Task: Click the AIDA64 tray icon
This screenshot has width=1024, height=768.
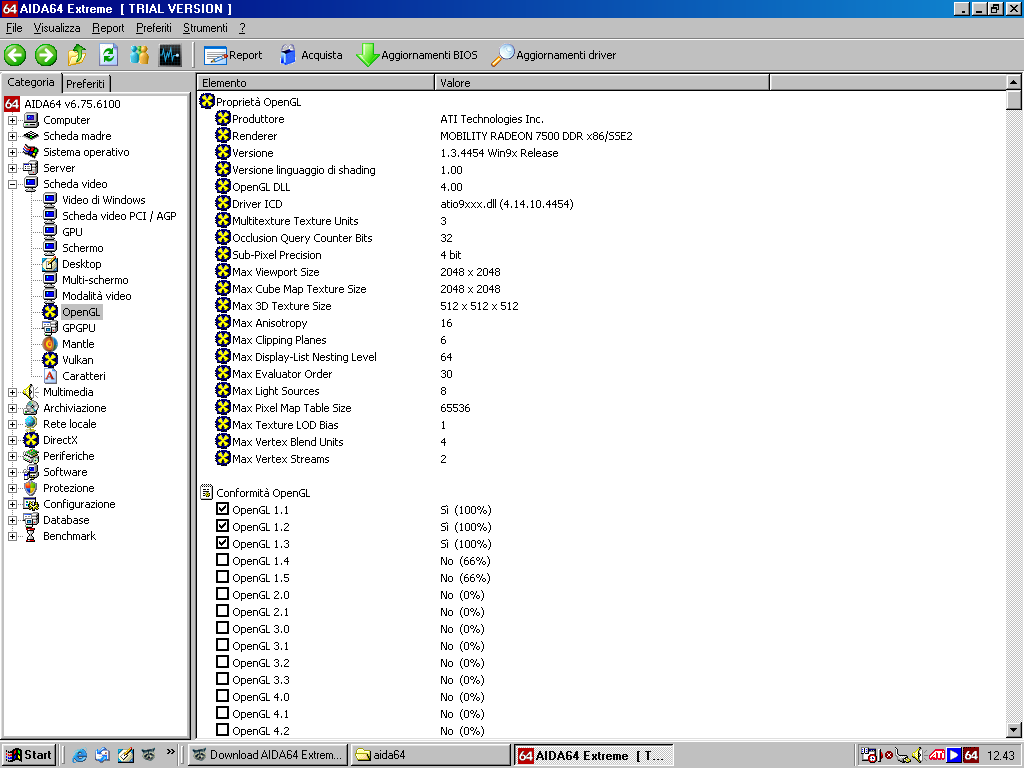Action: [971, 755]
